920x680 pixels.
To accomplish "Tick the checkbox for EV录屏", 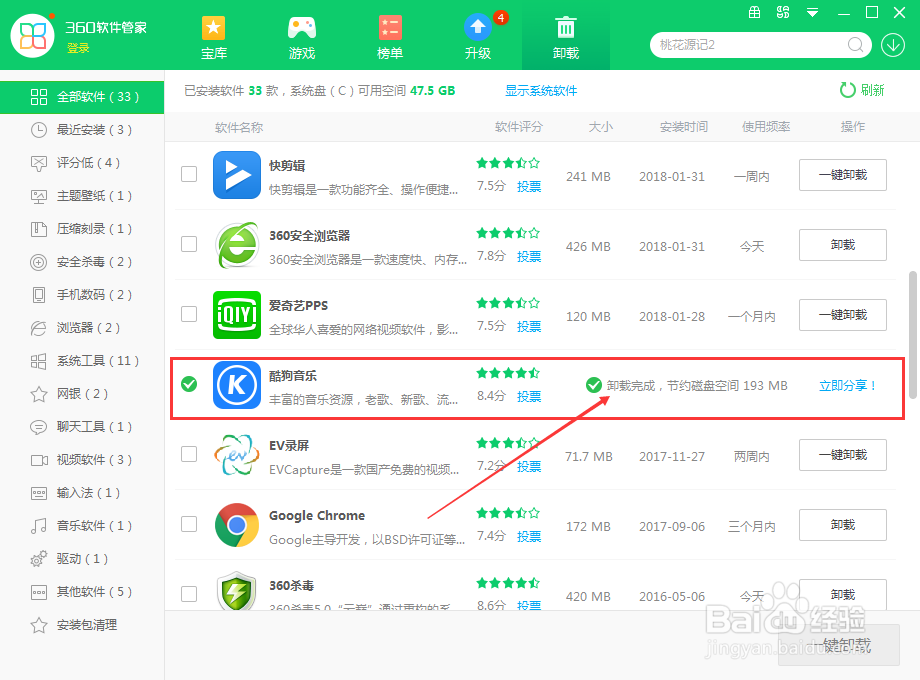I will 189,454.
